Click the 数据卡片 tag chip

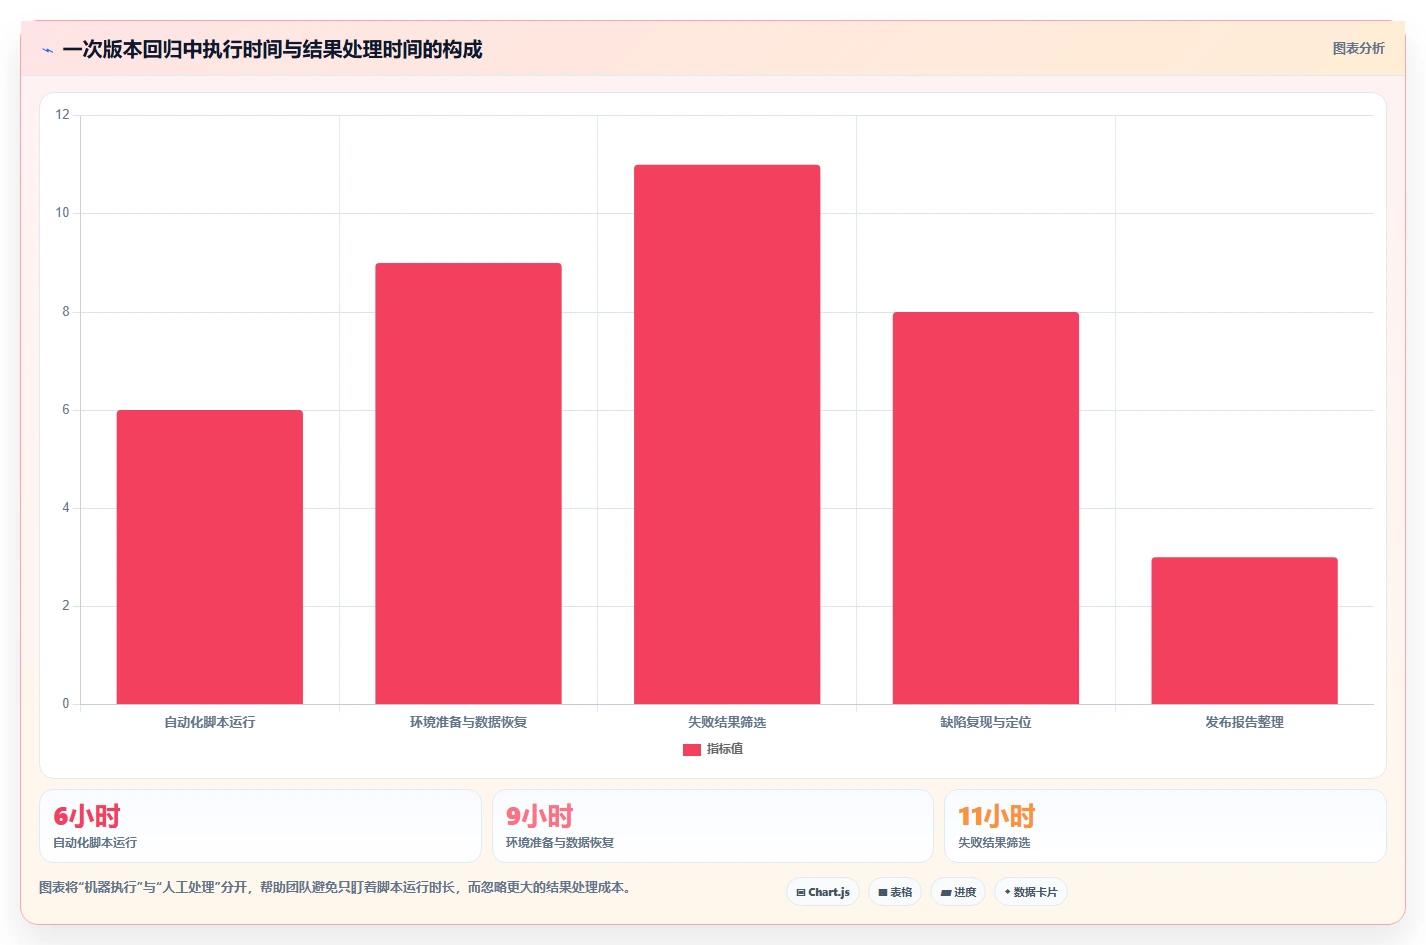pyautogui.click(x=1031, y=892)
